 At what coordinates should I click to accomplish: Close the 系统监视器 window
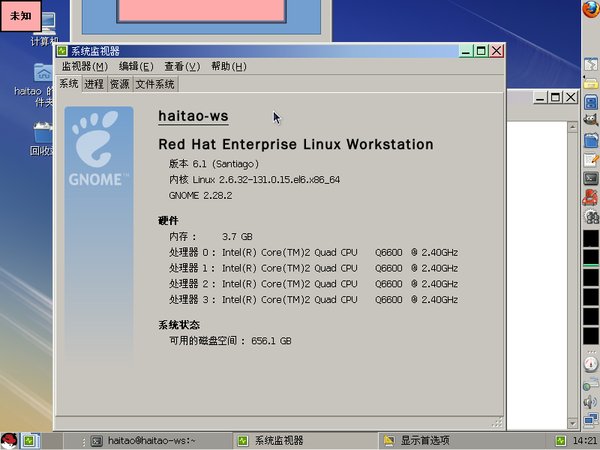pyautogui.click(x=497, y=51)
